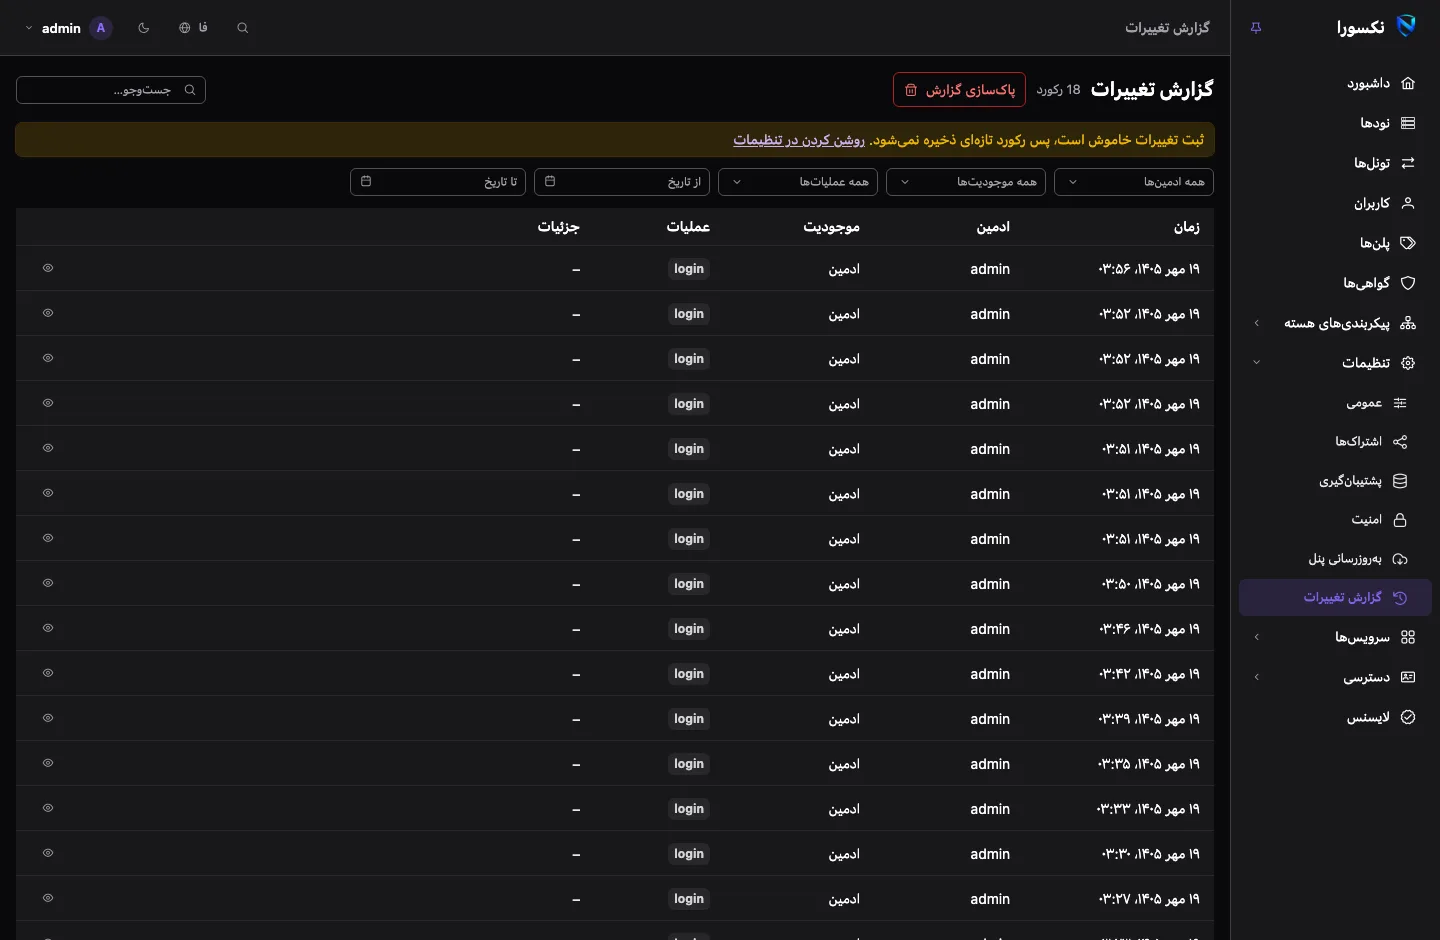This screenshot has width=1440, height=940.
Task: Open the همه موجودیت‌ها filter dropdown
Action: tap(966, 182)
